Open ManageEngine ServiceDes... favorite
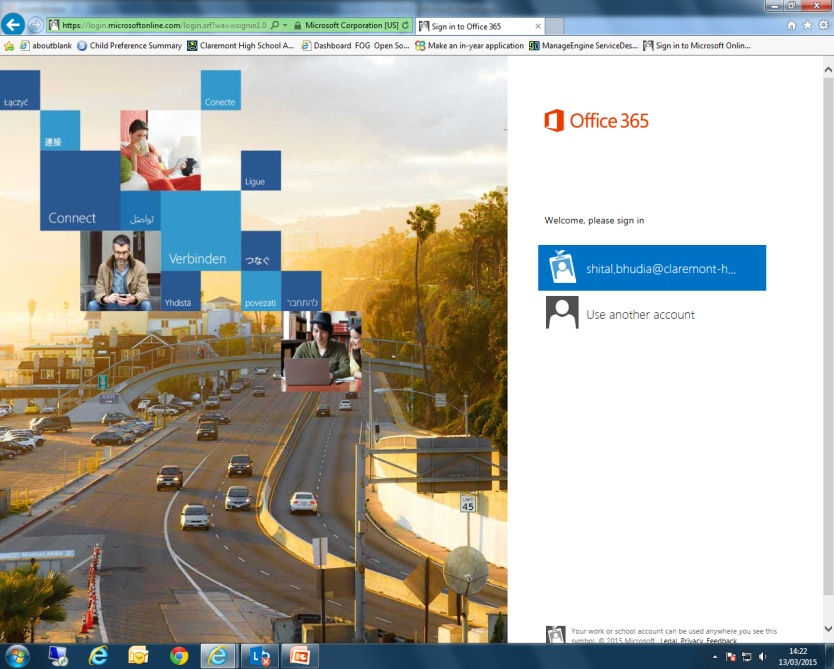 pyautogui.click(x=583, y=46)
